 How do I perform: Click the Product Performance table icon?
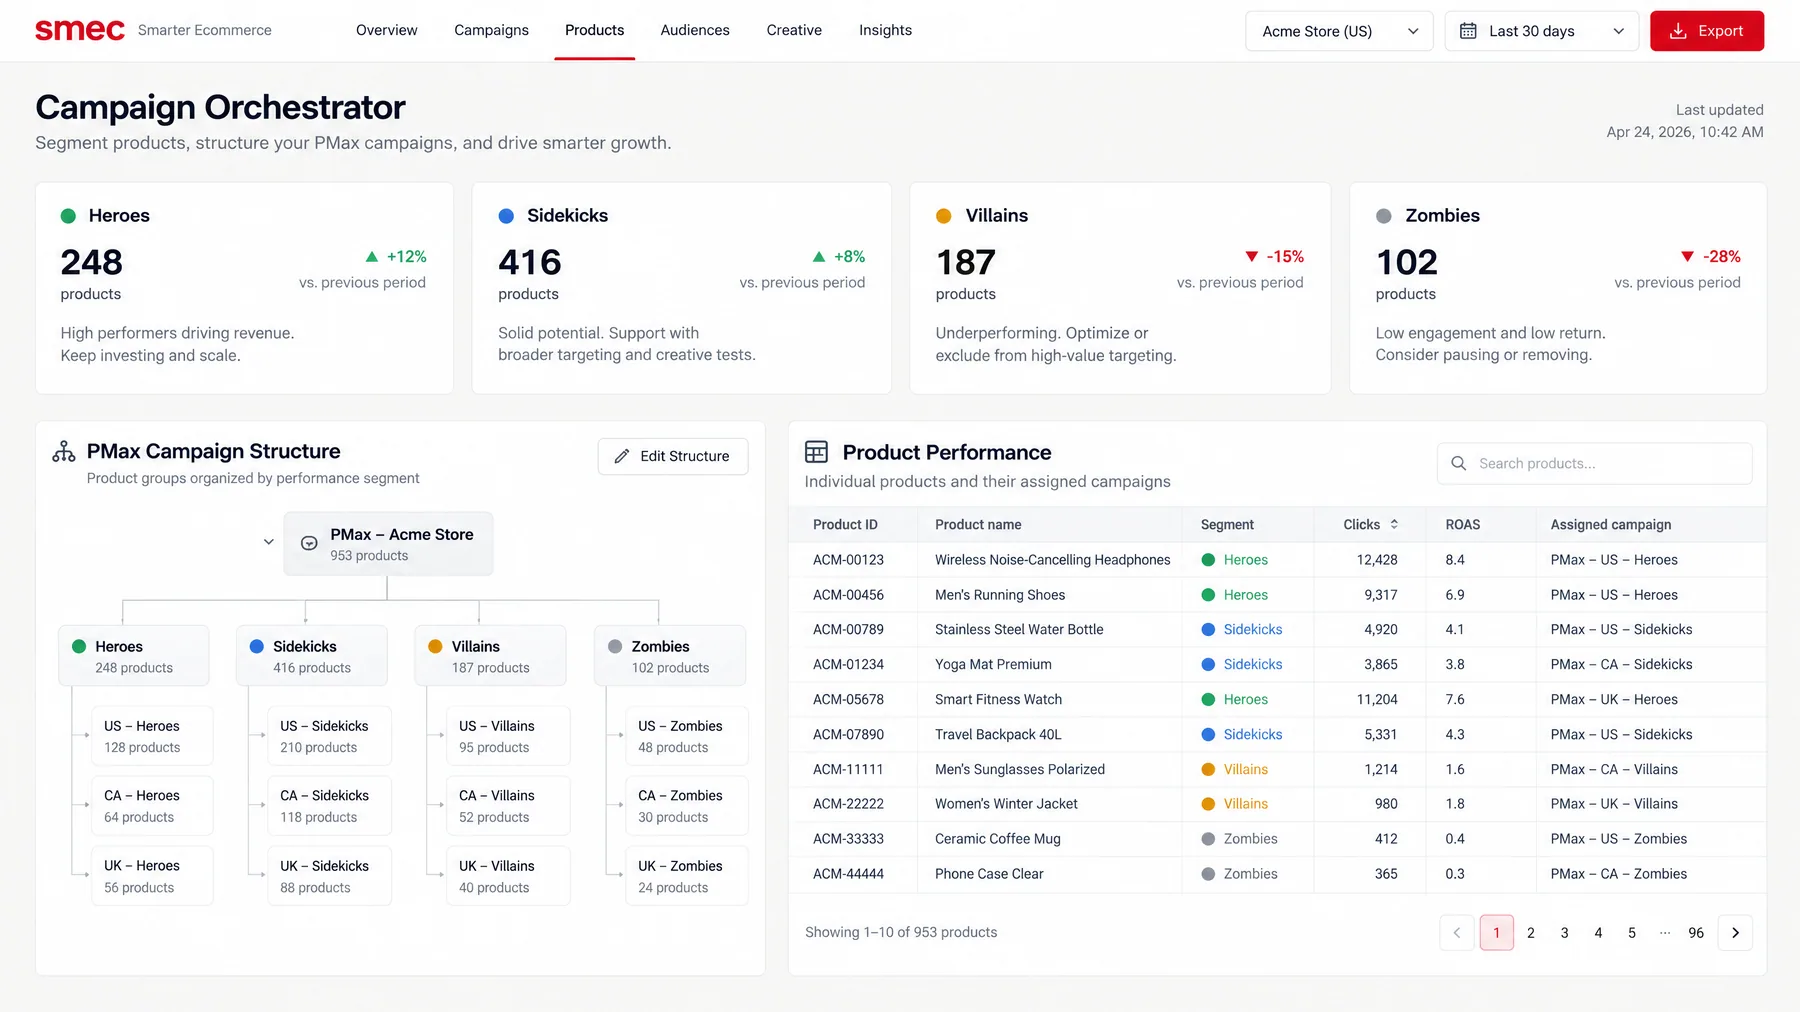(x=816, y=452)
